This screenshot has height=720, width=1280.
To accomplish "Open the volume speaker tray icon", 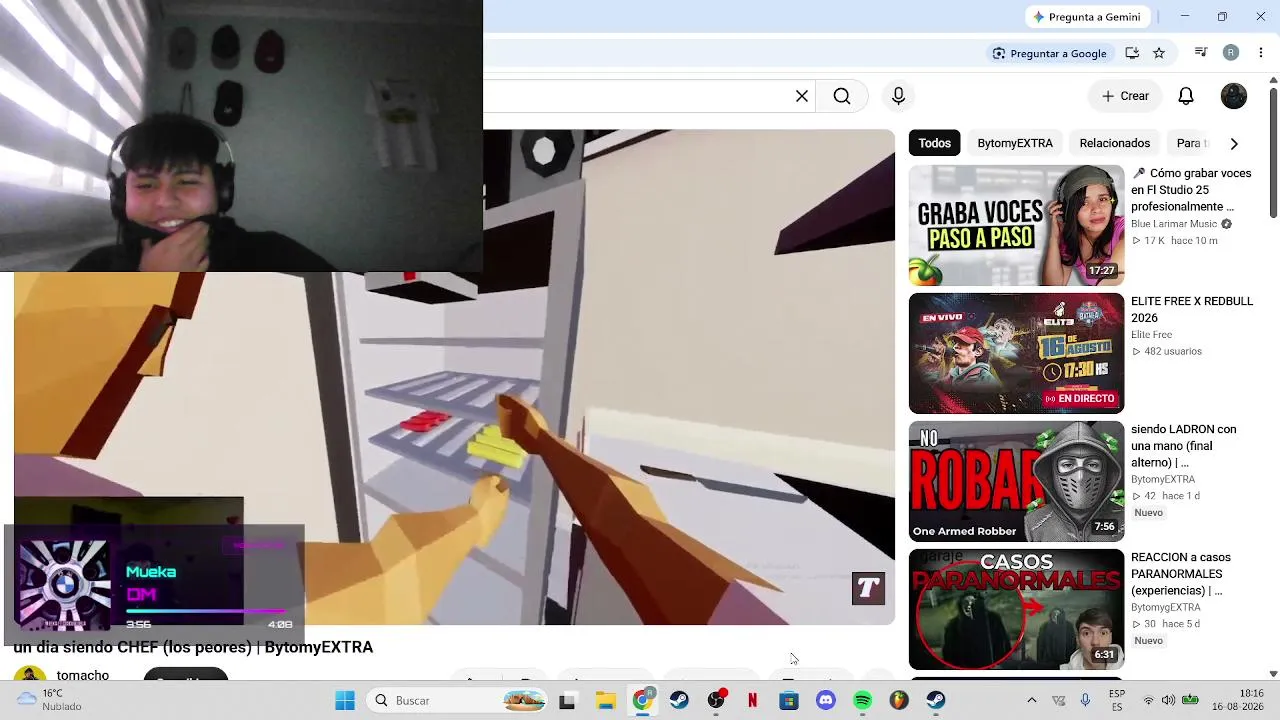I will tap(1169, 700).
